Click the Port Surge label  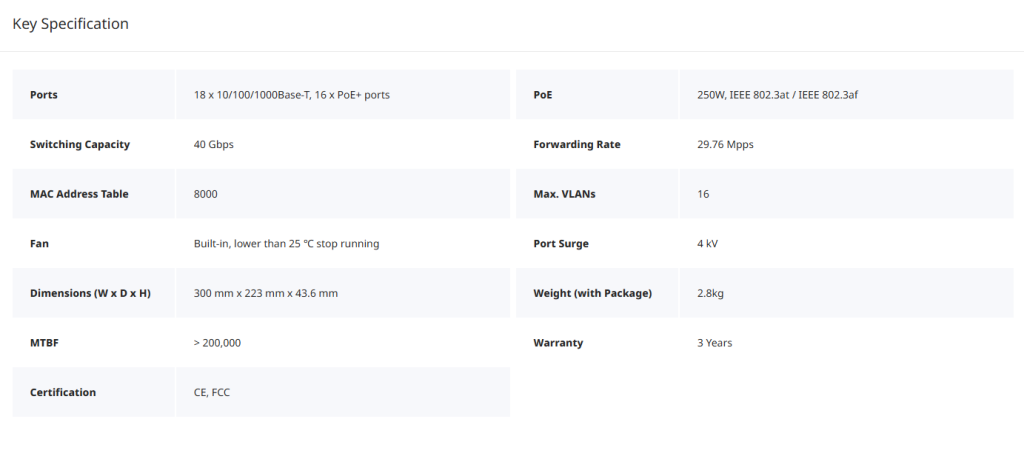(x=561, y=243)
